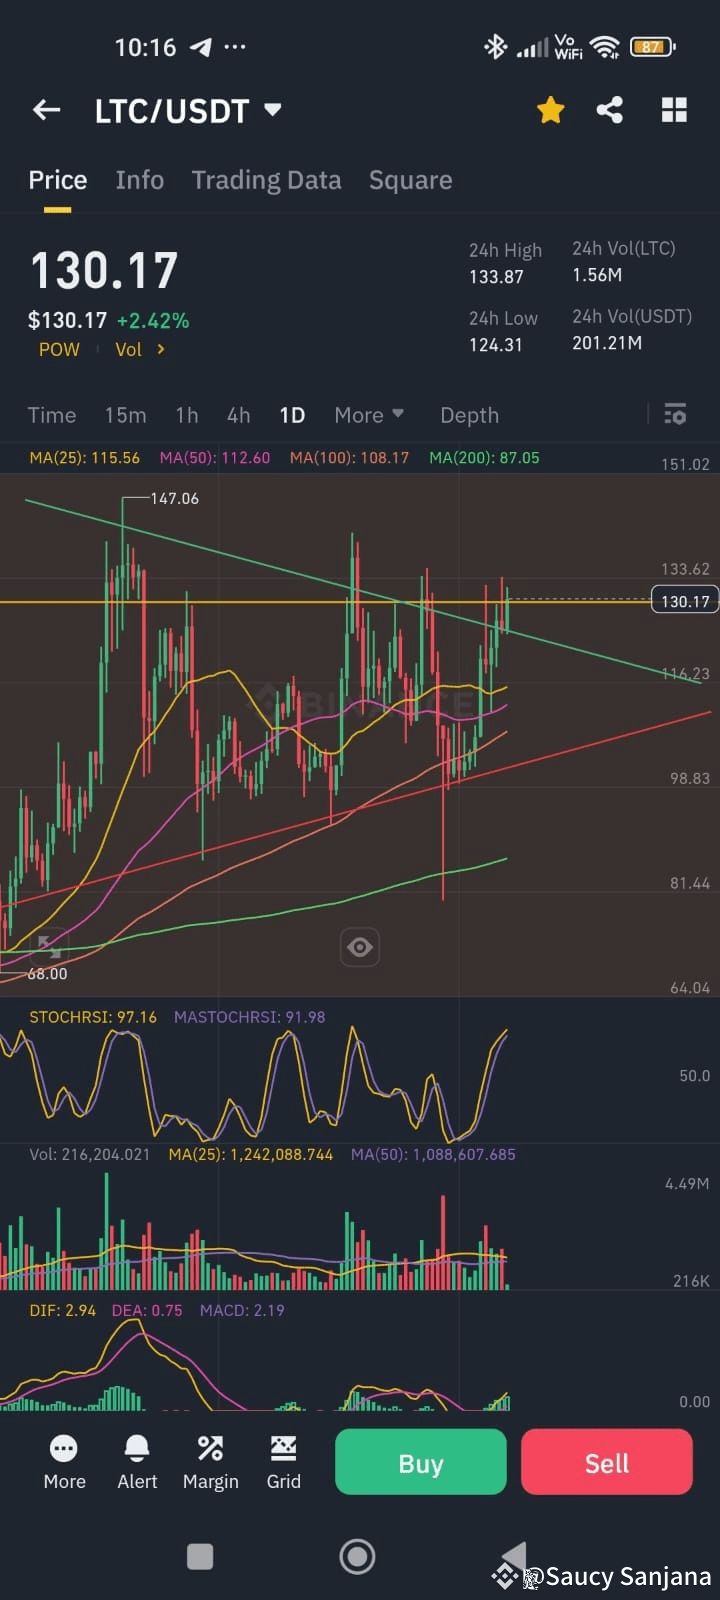This screenshot has width=720, height=1600.
Task: Tap the +2.42% price change
Action: (x=153, y=321)
